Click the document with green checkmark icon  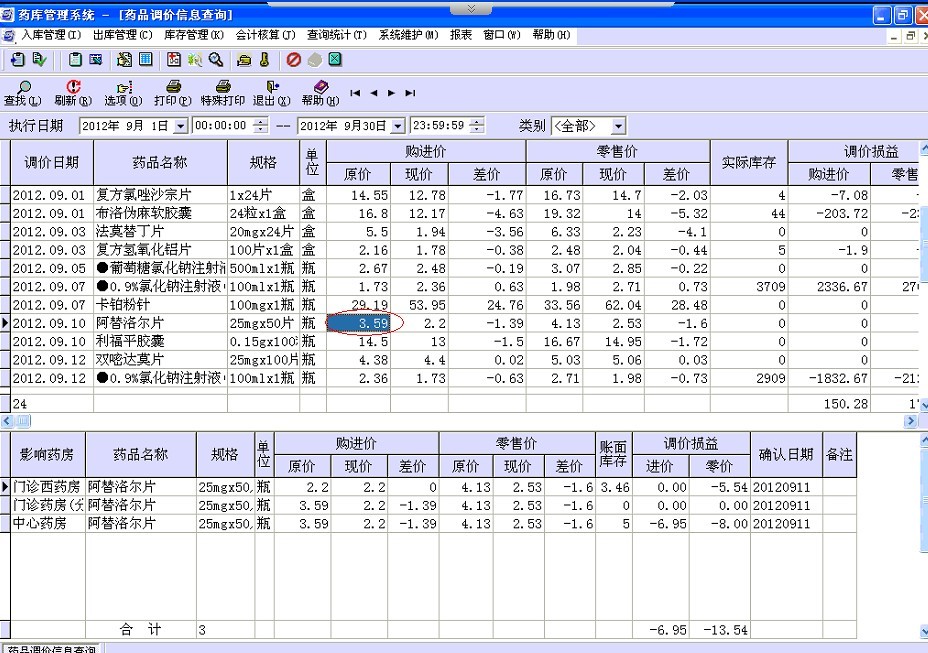(40, 59)
